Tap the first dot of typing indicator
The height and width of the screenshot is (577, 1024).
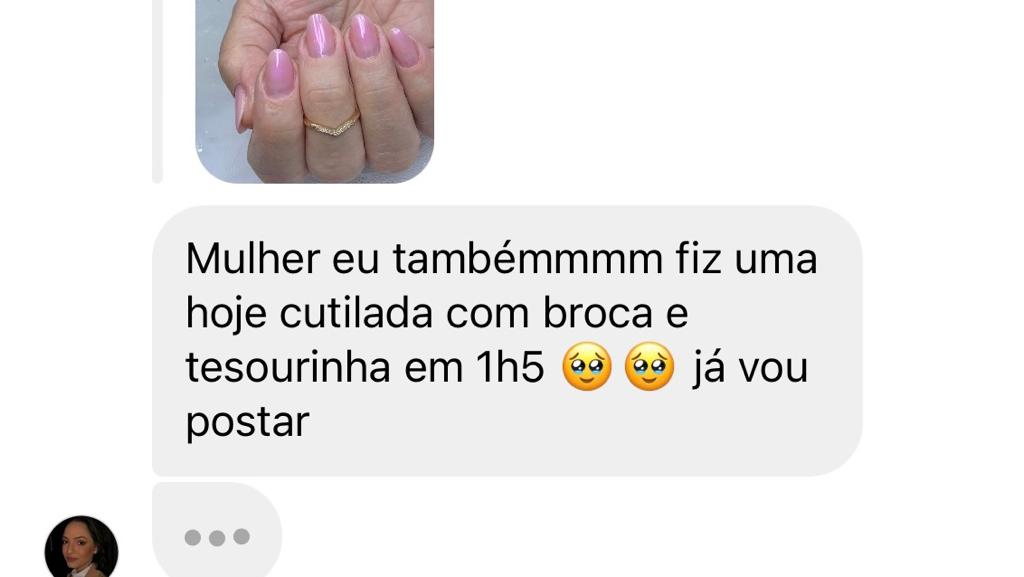[193, 537]
